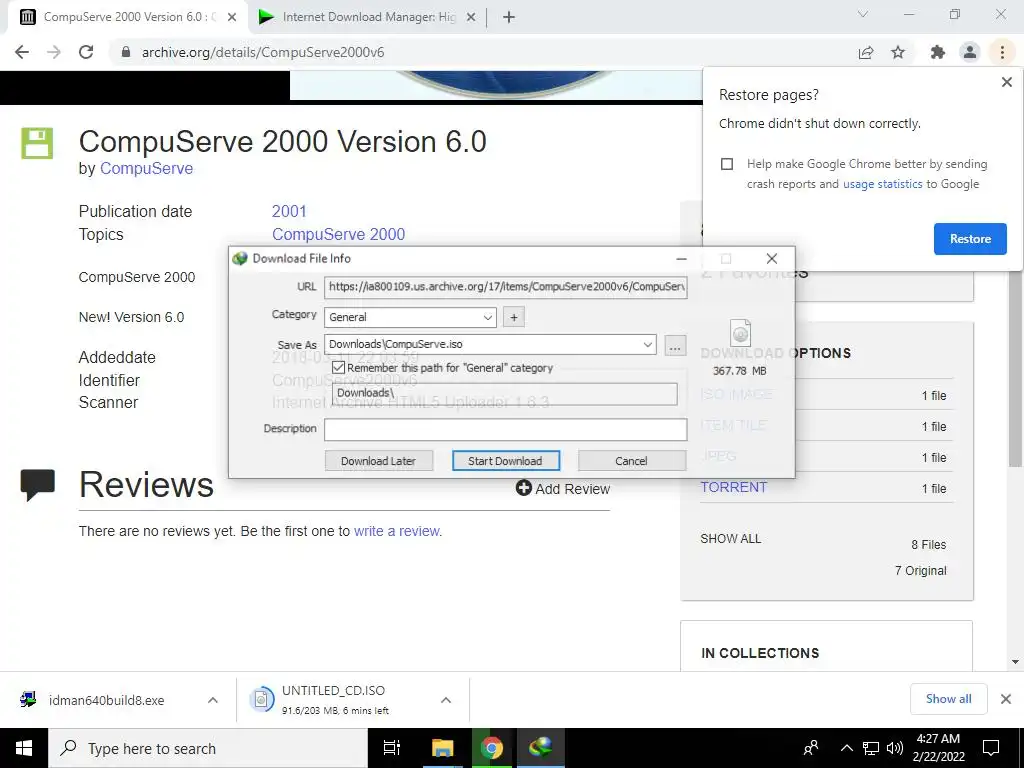Click SHOW ALL download options

[x=731, y=539]
